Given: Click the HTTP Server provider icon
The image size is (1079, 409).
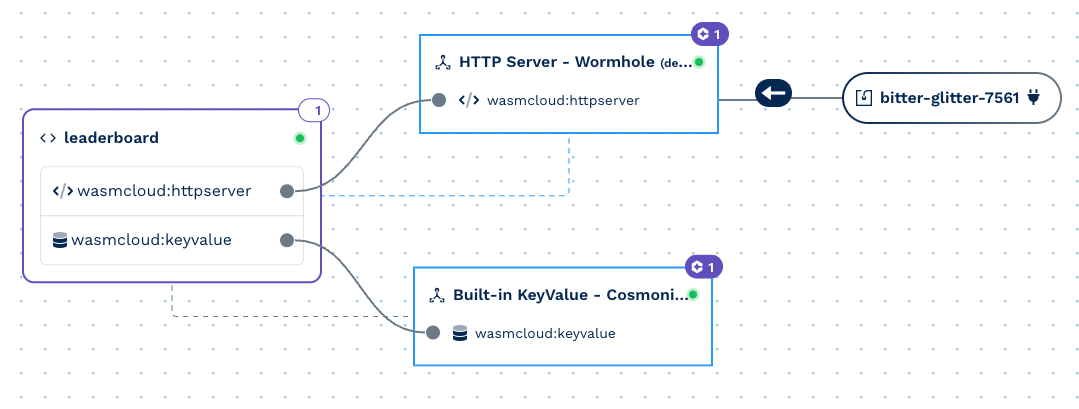Looking at the screenshot, I should coord(443,62).
